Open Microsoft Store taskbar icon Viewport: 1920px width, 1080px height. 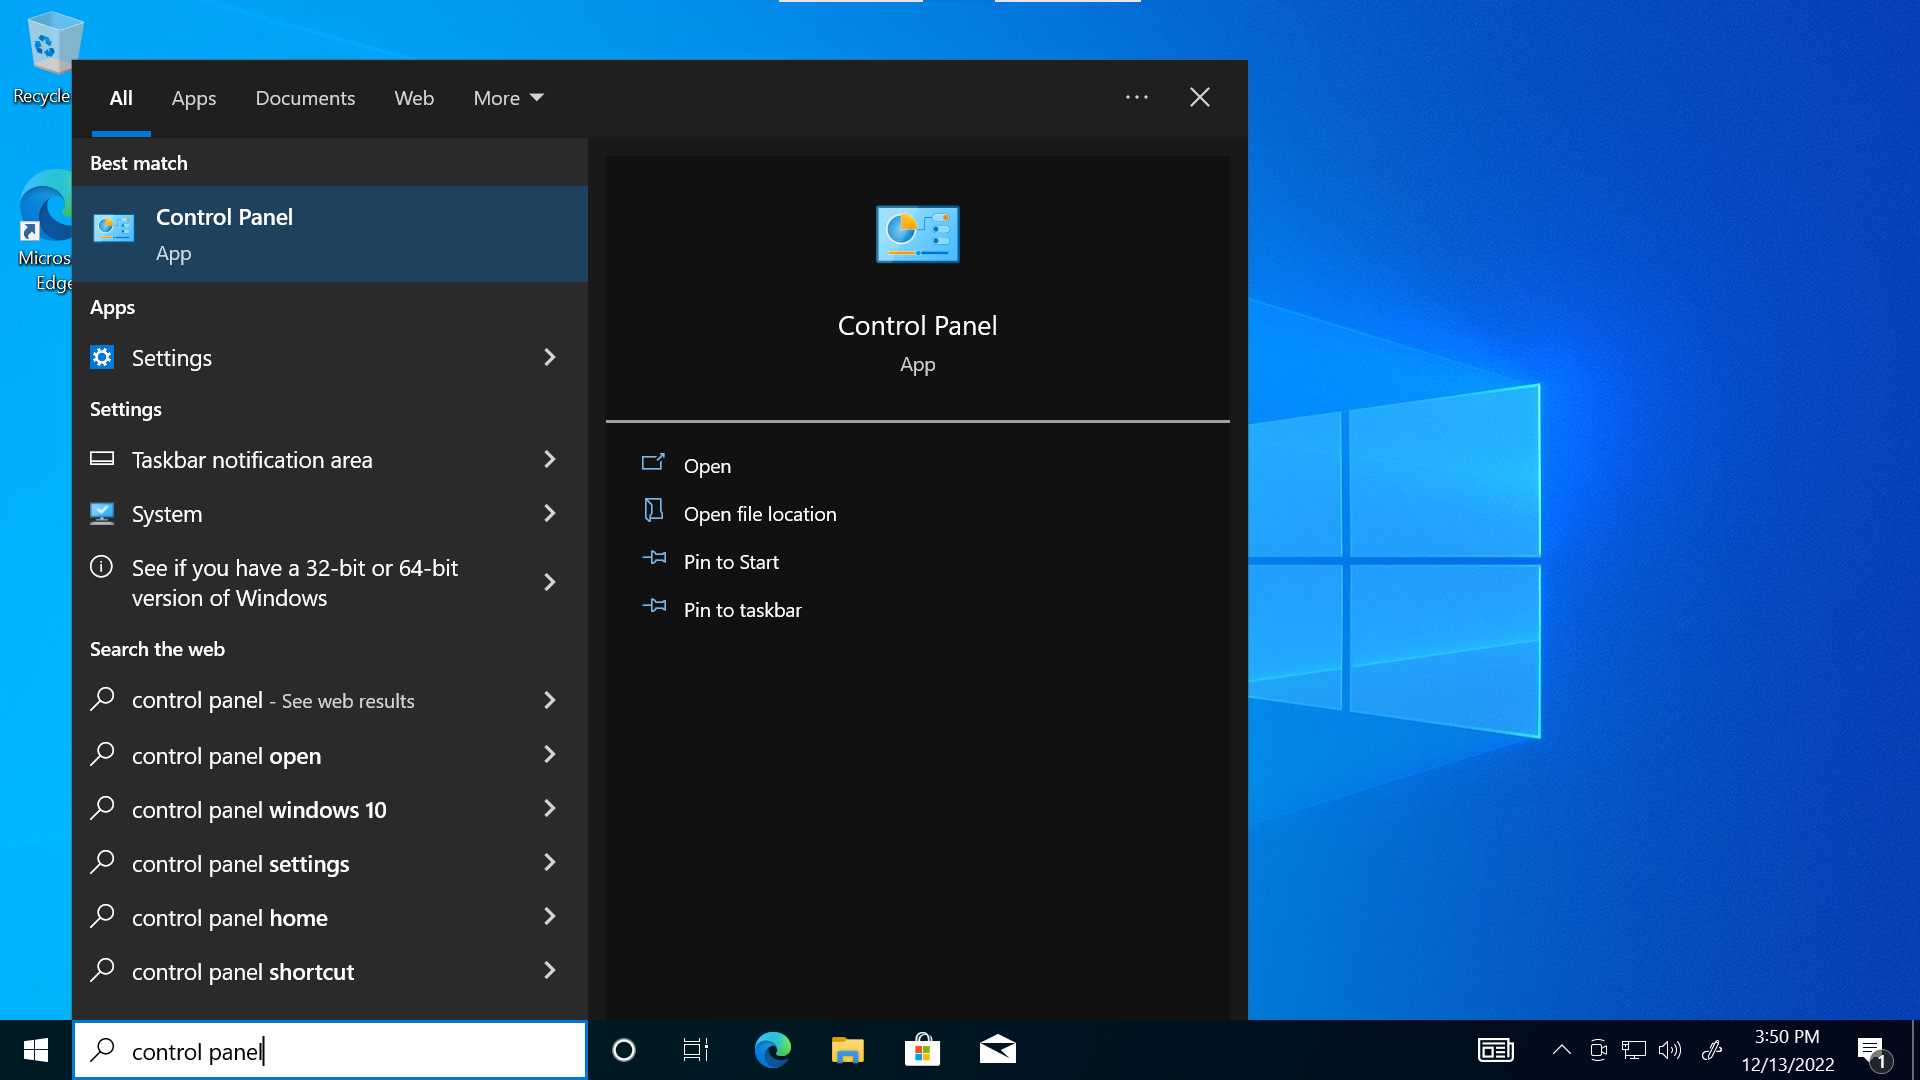922,1050
